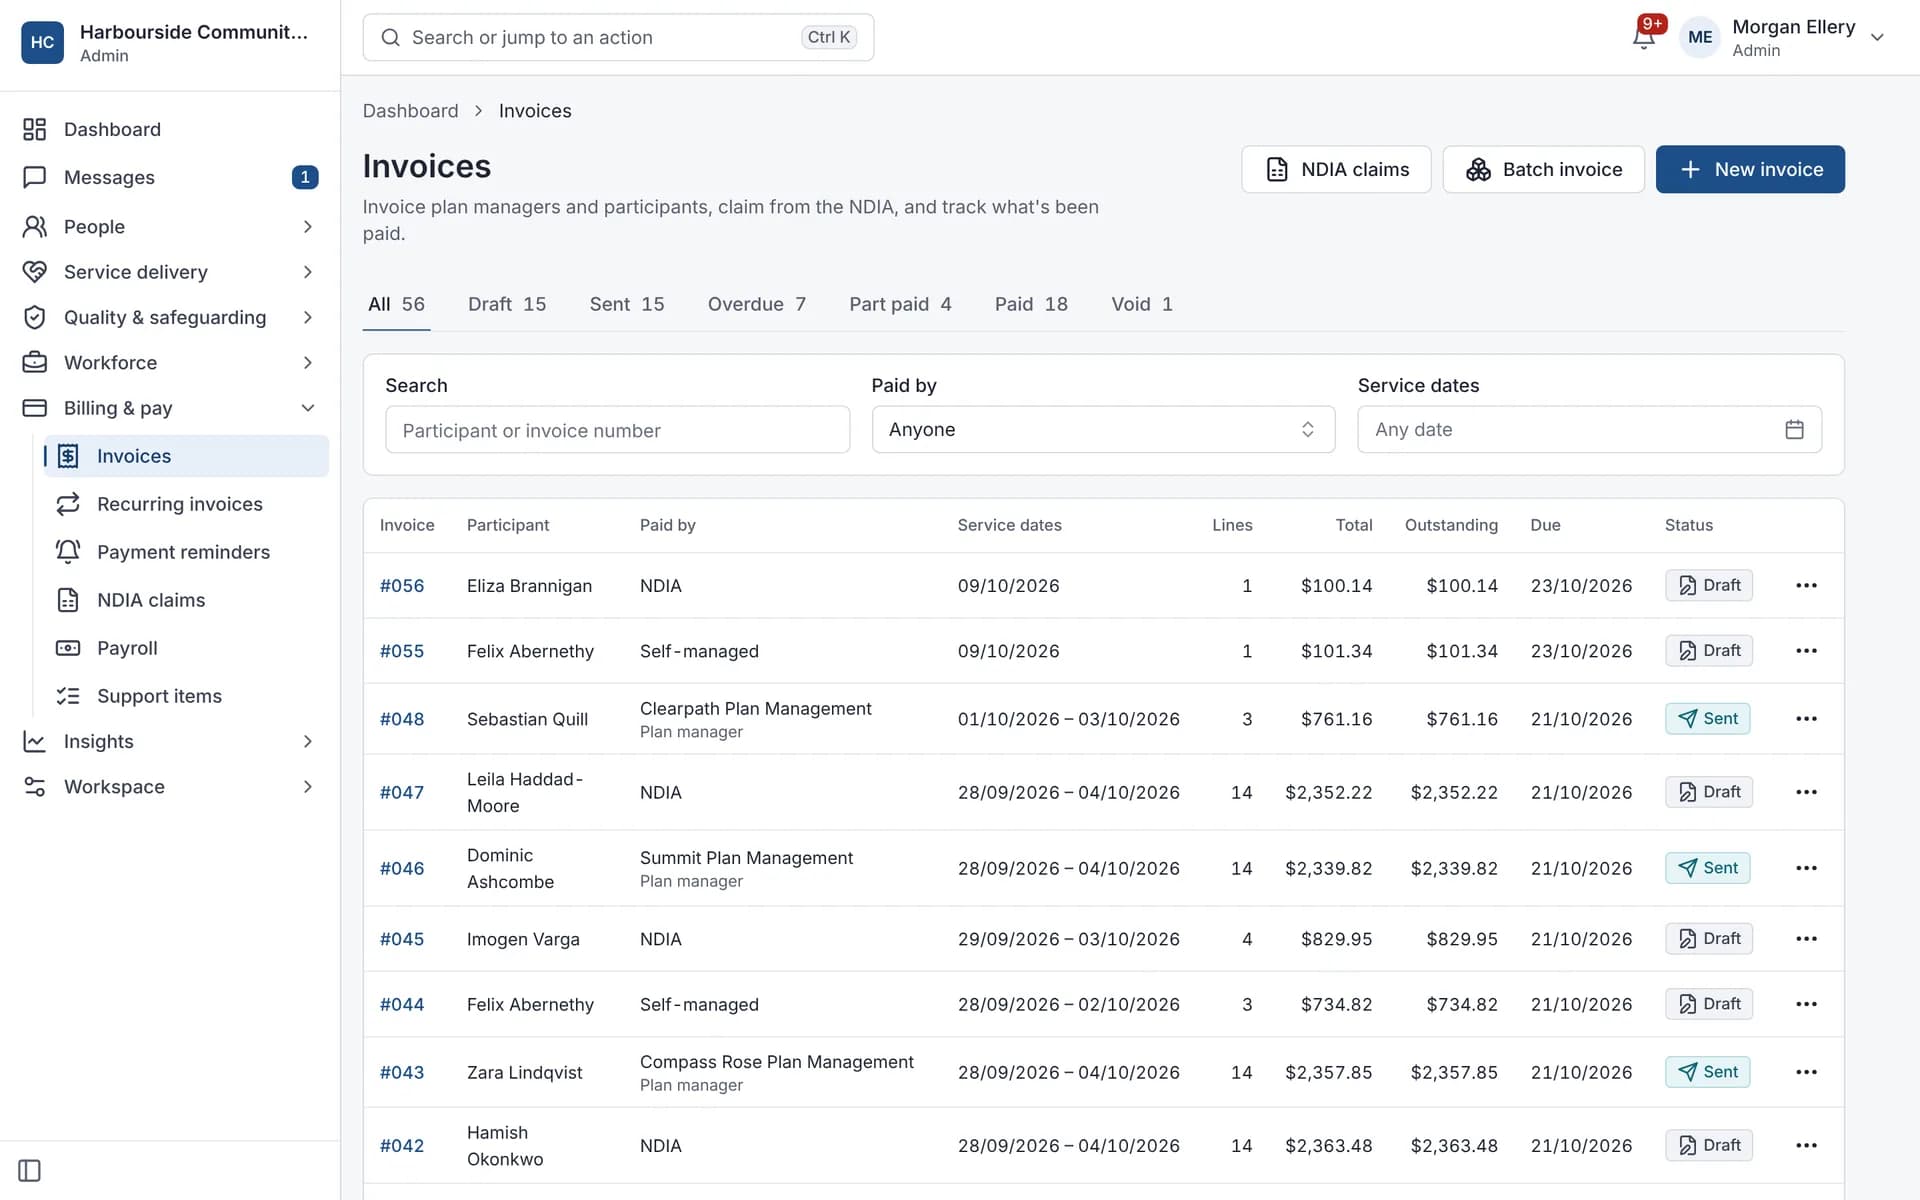Click the Draft status badge on invoice #047
Screen dimensions: 1920x1200
pos(1708,792)
